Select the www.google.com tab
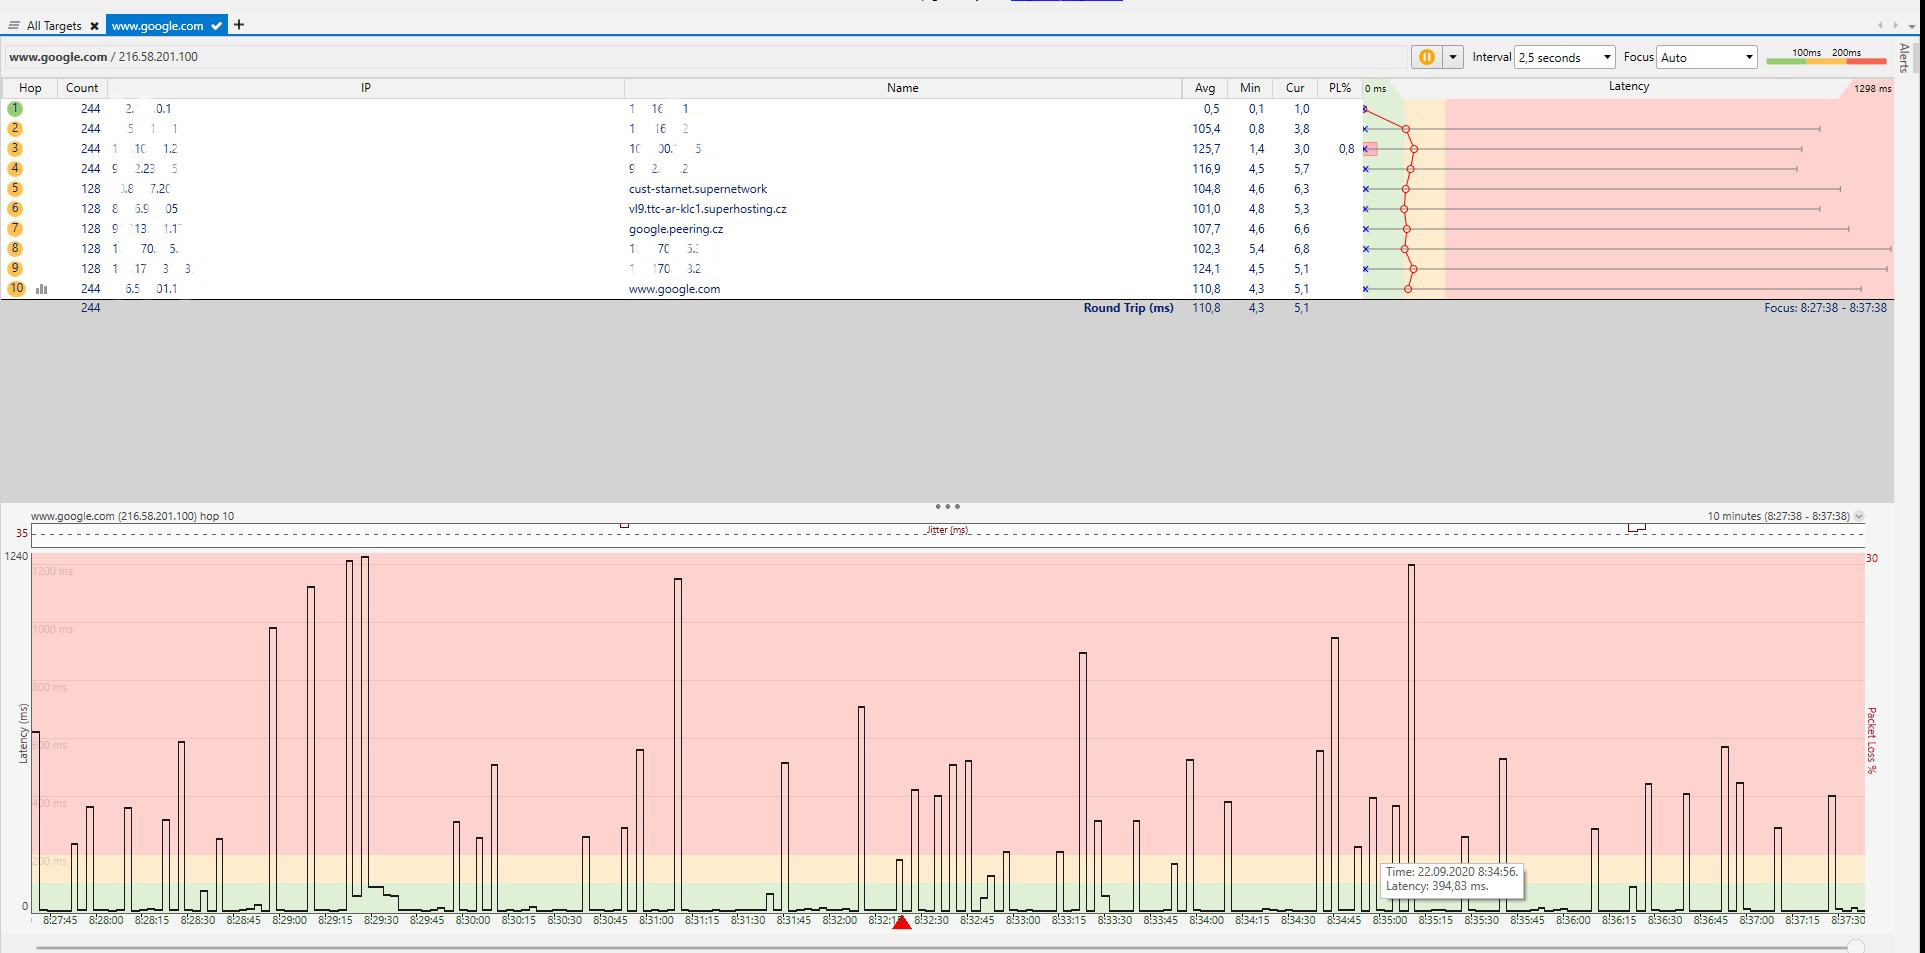The image size is (1925, 953). (x=157, y=26)
